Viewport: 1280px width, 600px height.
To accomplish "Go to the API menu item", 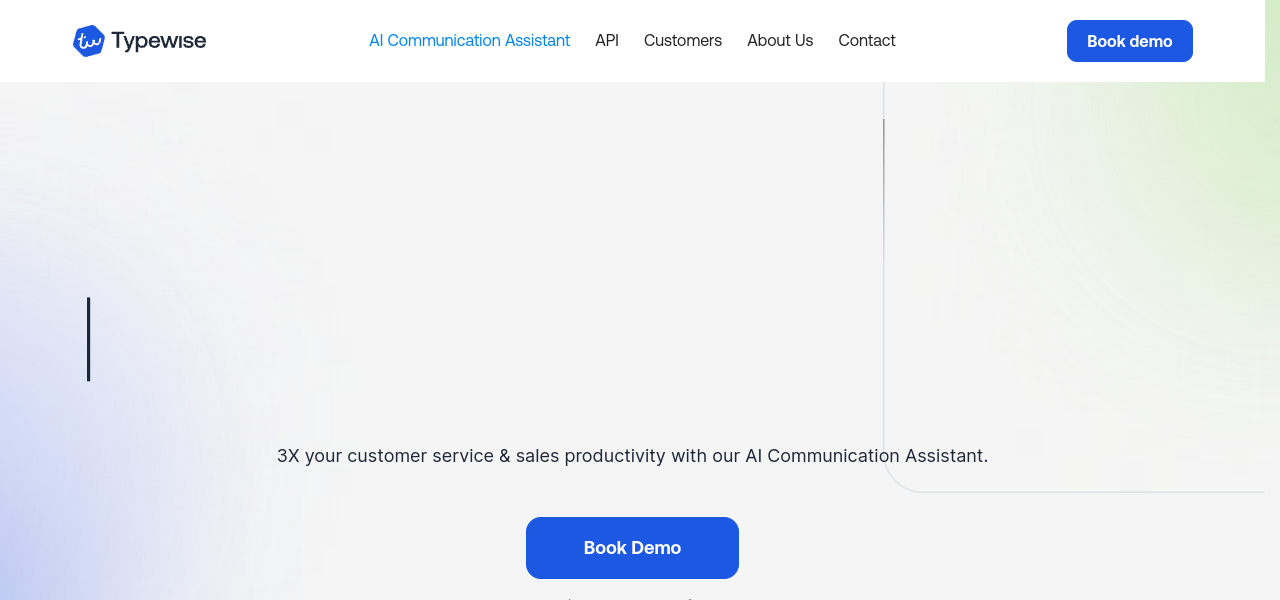I will pyautogui.click(x=607, y=41).
